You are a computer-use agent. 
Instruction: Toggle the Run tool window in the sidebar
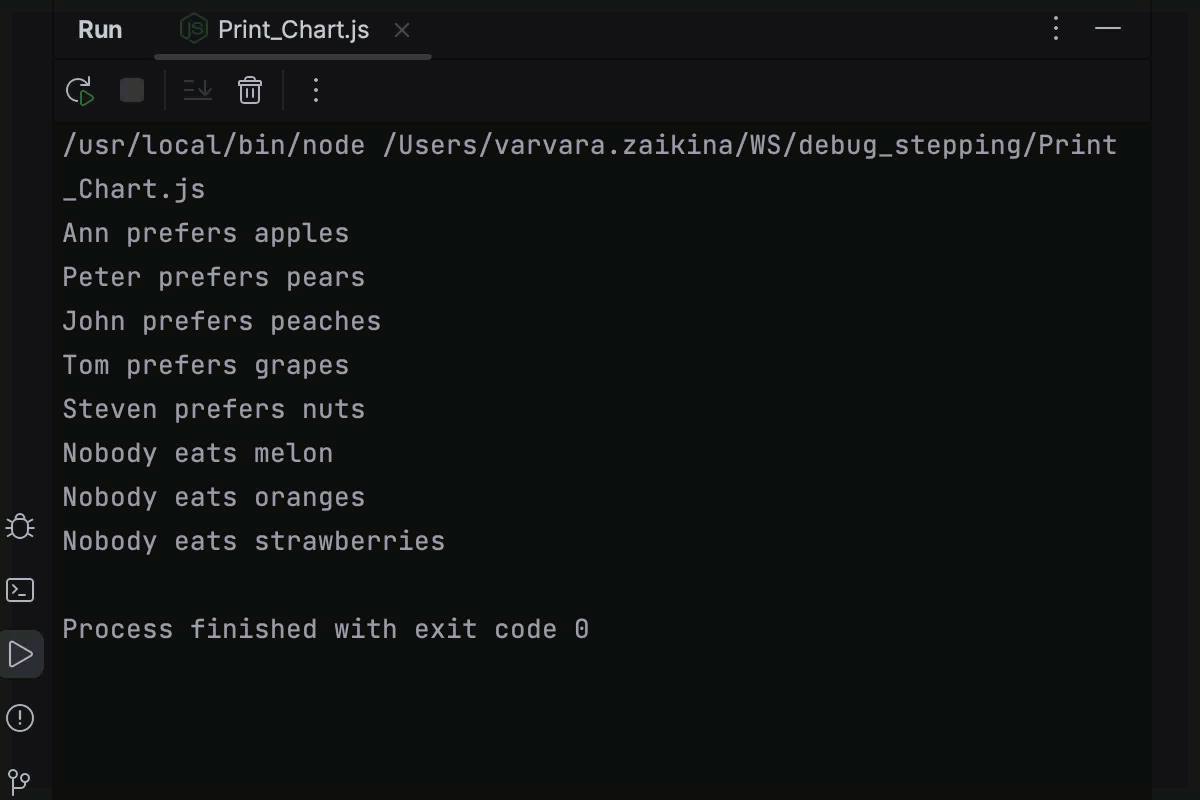[20, 654]
